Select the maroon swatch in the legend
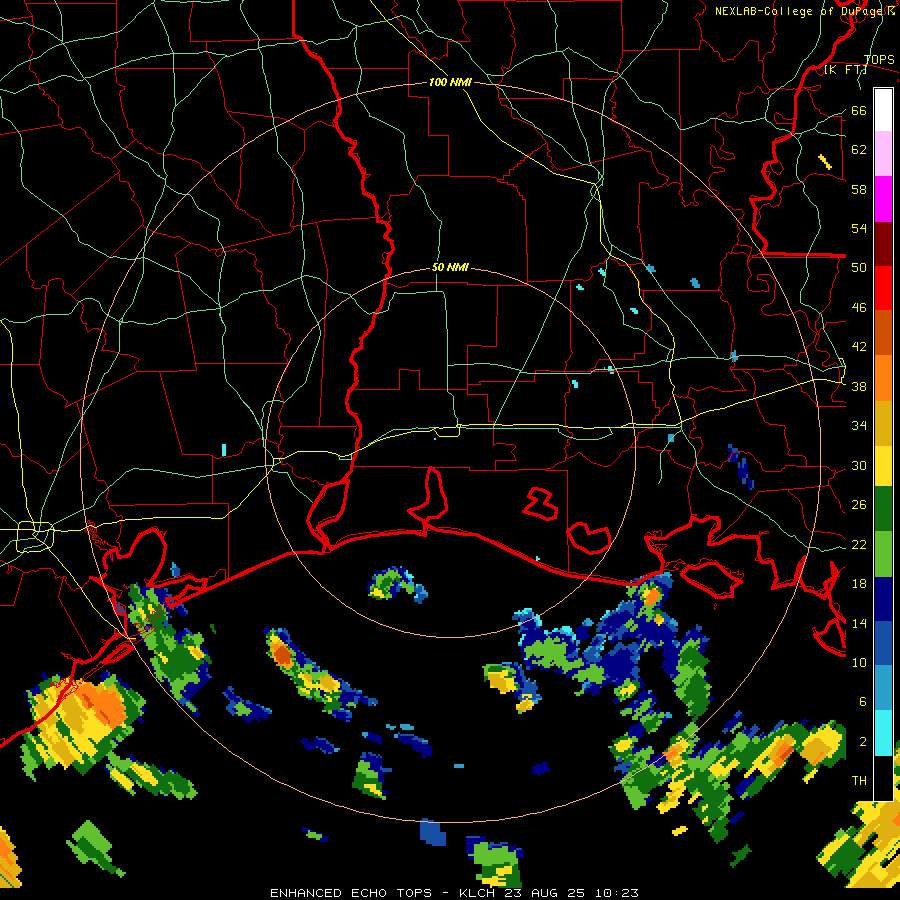Screen dimensions: 900x900 click(x=883, y=244)
